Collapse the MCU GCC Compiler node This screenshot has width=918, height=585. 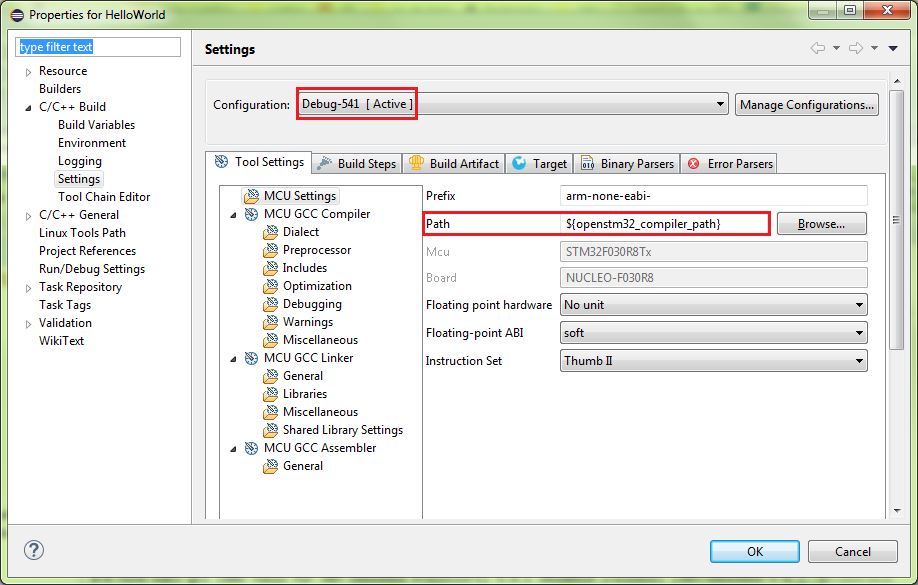234,215
